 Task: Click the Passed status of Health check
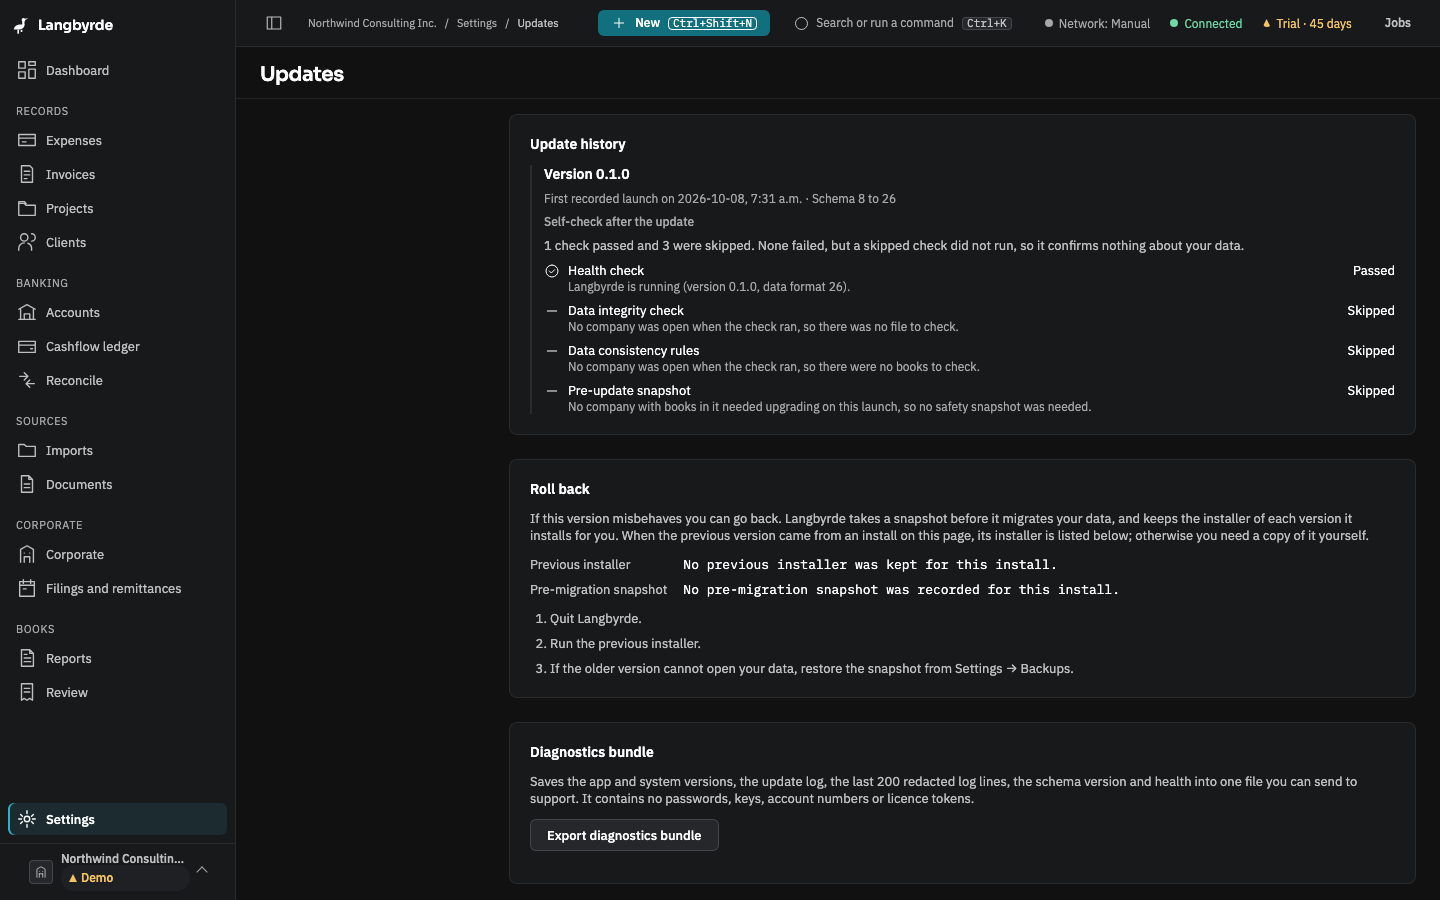[x=1373, y=271]
